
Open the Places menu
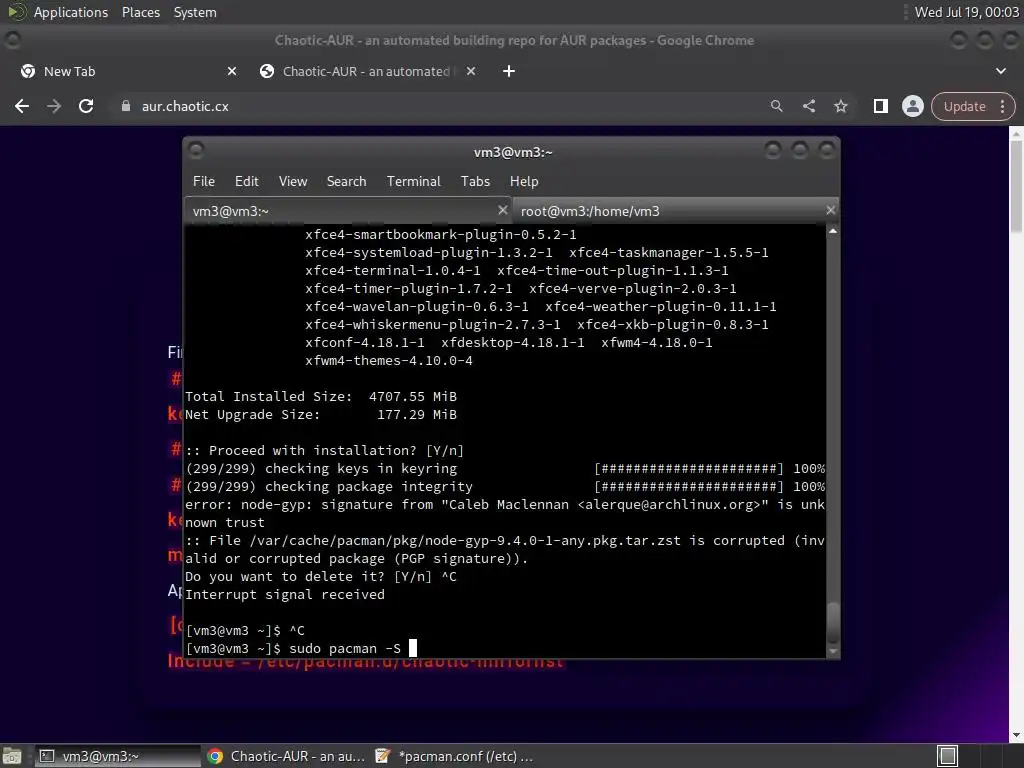click(140, 12)
